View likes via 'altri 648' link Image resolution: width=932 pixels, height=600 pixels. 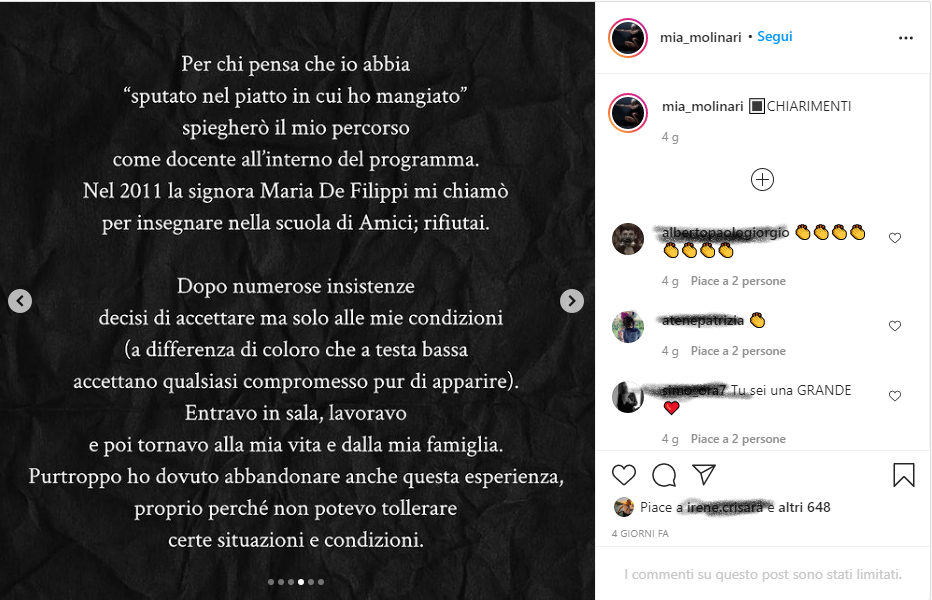pos(804,507)
